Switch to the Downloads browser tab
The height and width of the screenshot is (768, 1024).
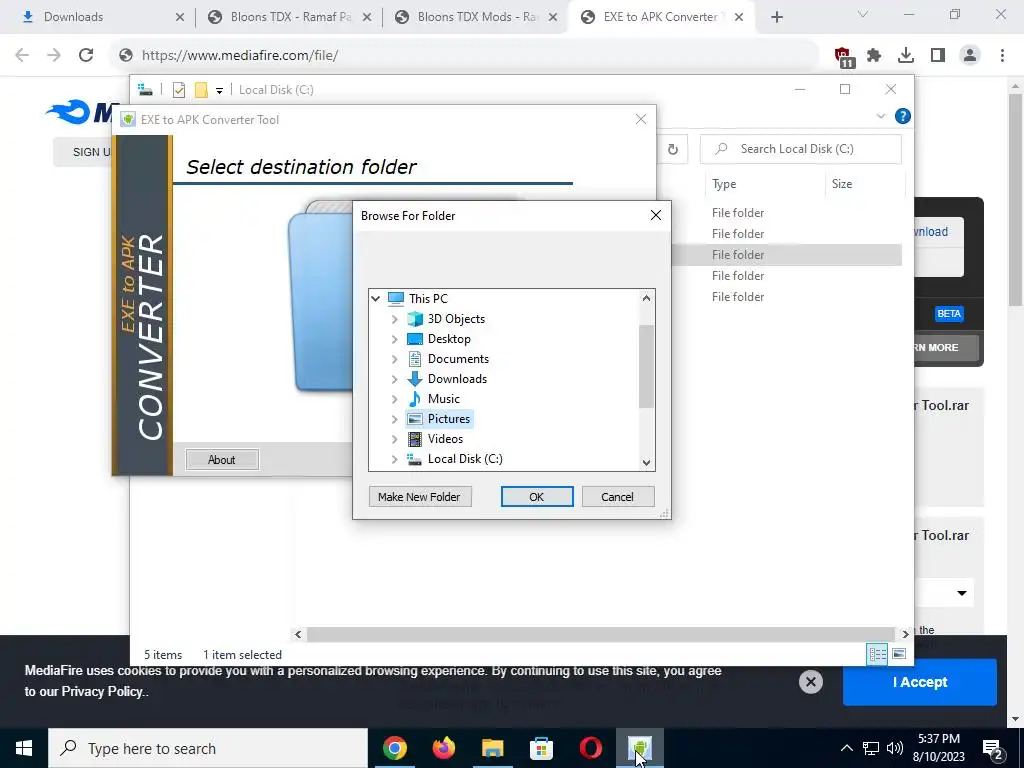[103, 17]
